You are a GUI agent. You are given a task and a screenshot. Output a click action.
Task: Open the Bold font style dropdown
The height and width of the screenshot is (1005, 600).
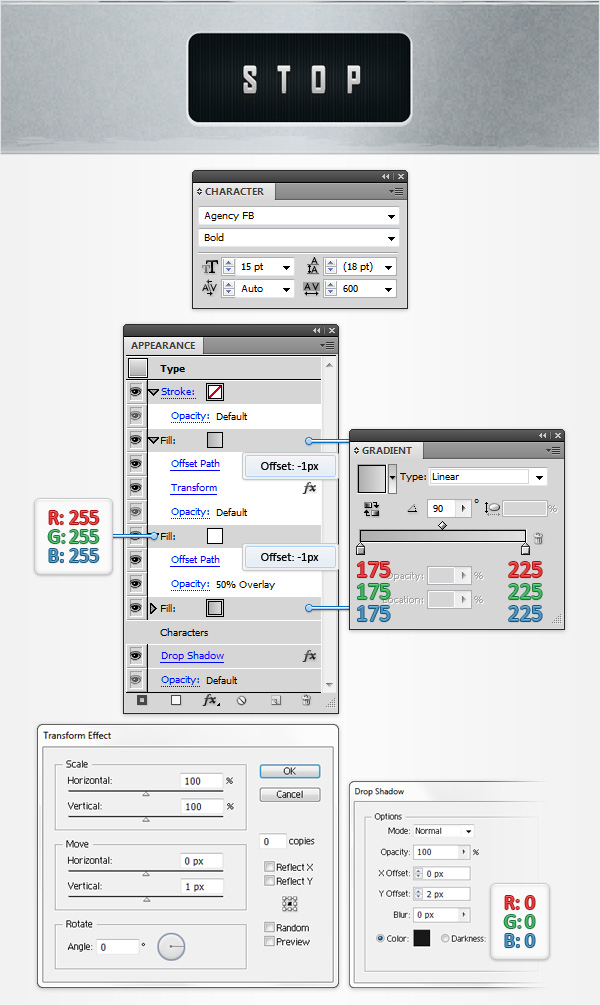click(x=391, y=238)
